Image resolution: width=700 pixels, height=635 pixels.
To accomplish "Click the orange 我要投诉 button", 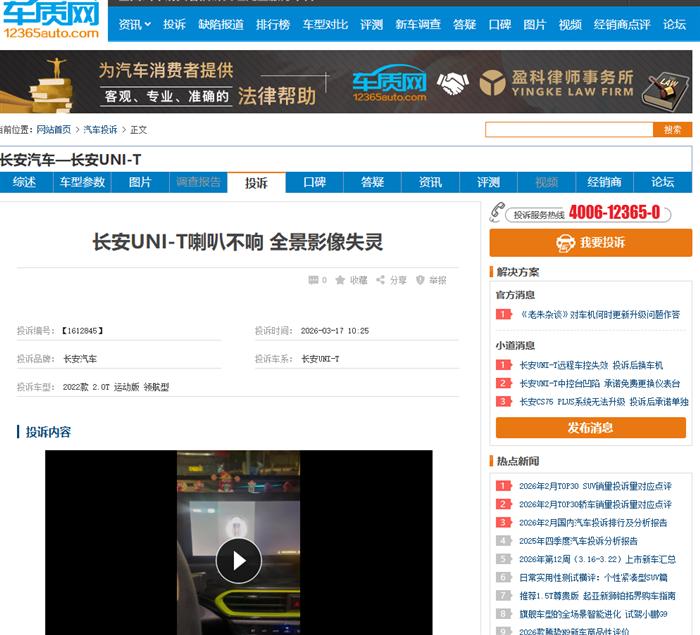I will (590, 242).
